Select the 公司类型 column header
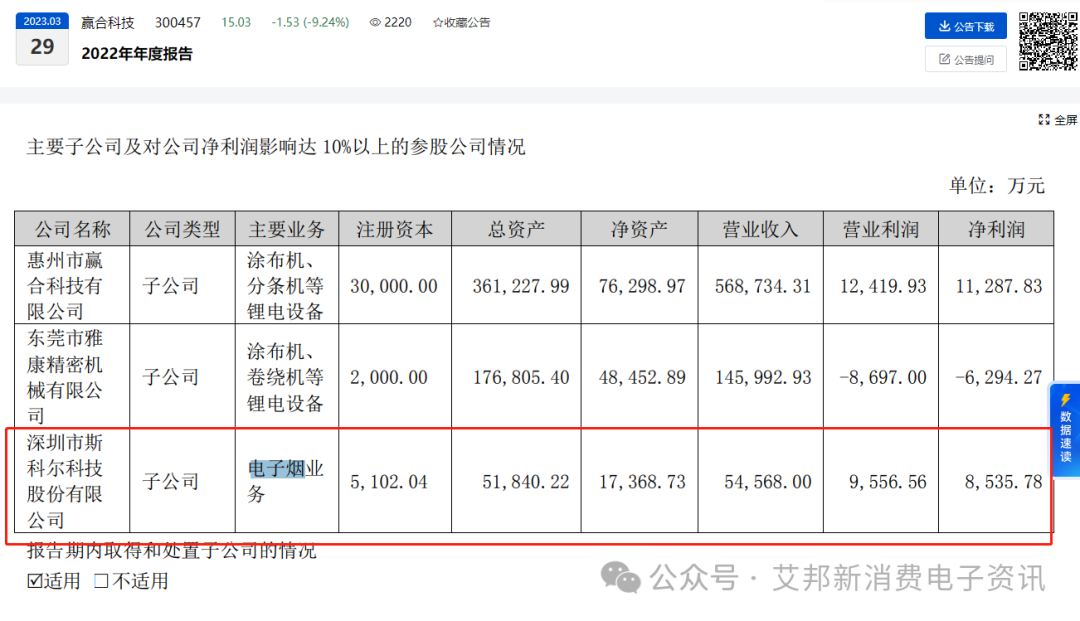 (x=183, y=229)
